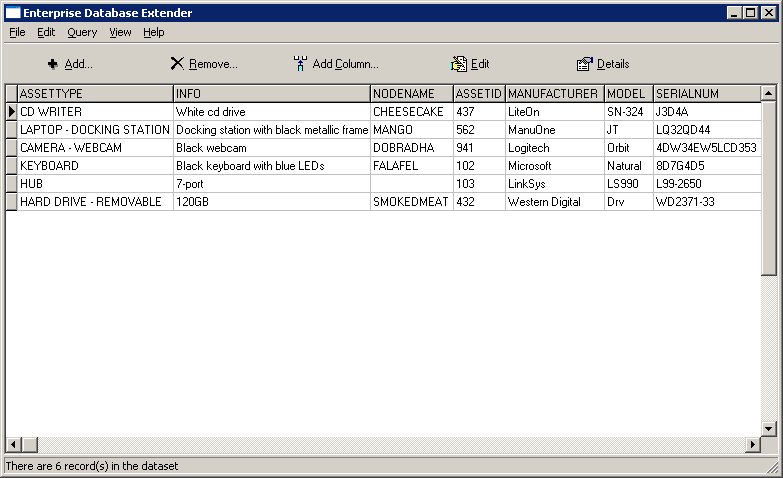Image resolution: width=783 pixels, height=478 pixels.
Task: Click the application icon in title bar
Action: (x=12, y=13)
